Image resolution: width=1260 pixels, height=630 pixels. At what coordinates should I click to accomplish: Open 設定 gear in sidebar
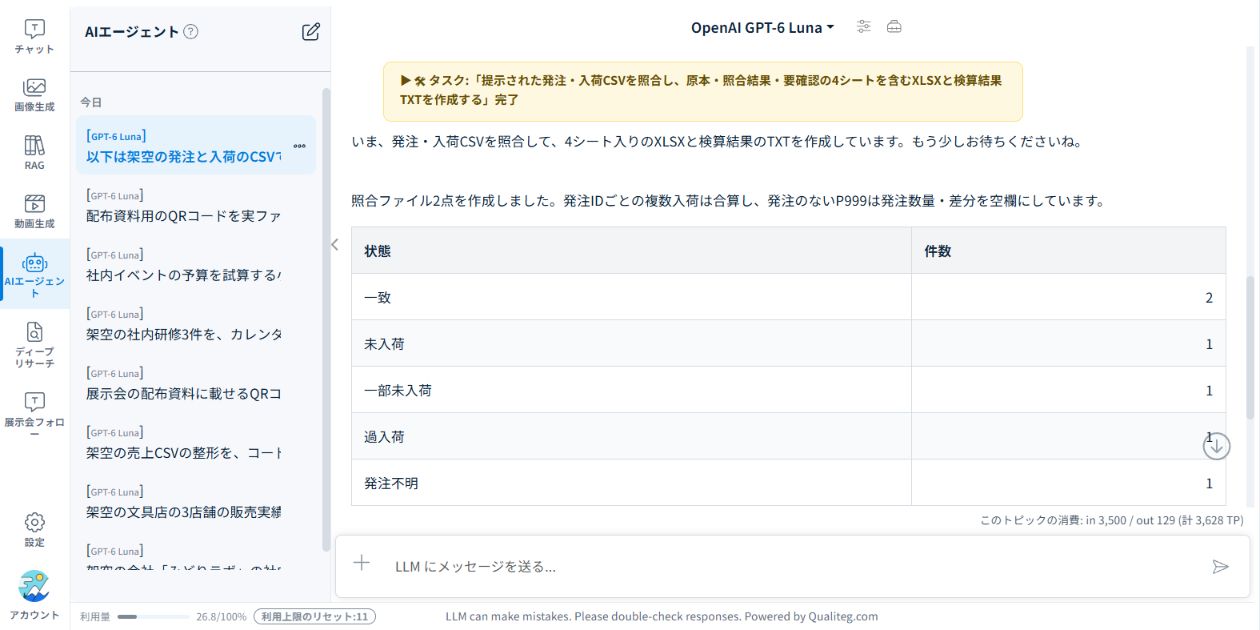point(34,530)
